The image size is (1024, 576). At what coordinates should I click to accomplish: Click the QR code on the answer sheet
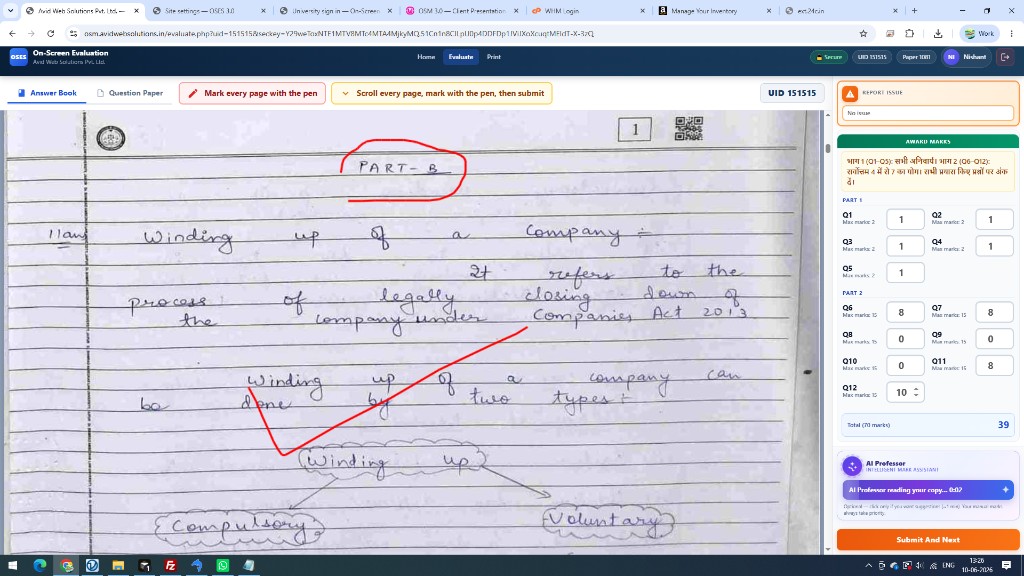point(688,129)
